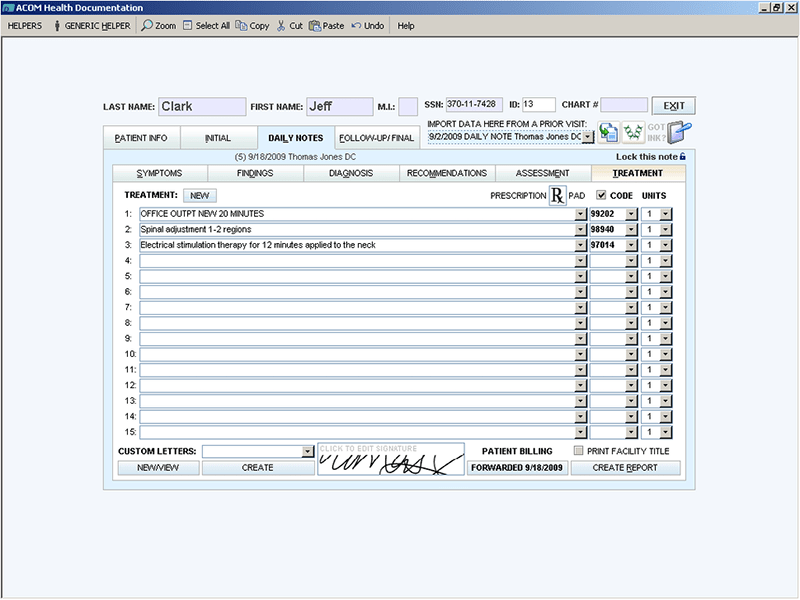Viewport: 800px width, 600px height.
Task: Open the Rx prescription pad icon
Action: (557, 195)
